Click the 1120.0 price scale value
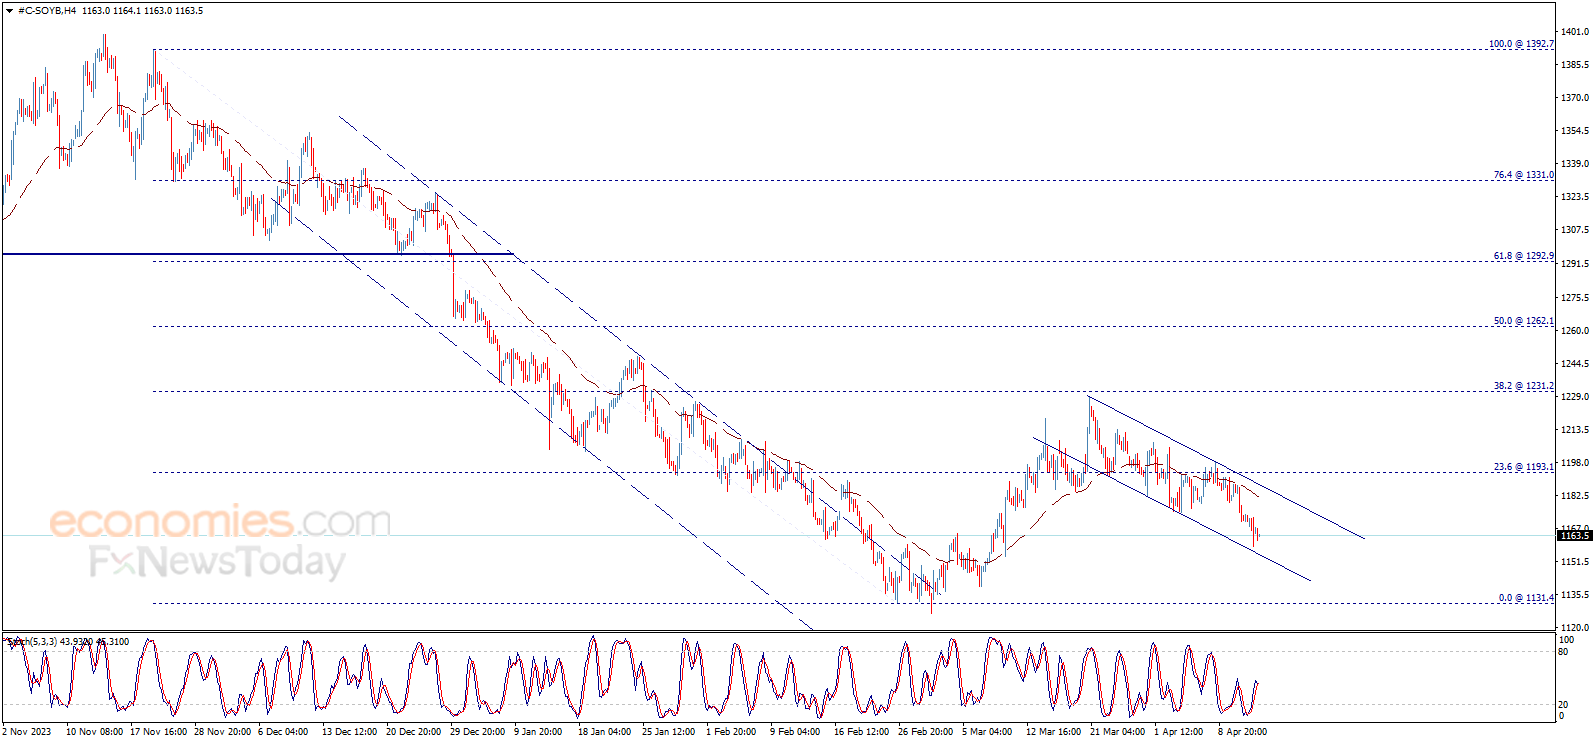The image size is (1596, 743). coord(1575,628)
